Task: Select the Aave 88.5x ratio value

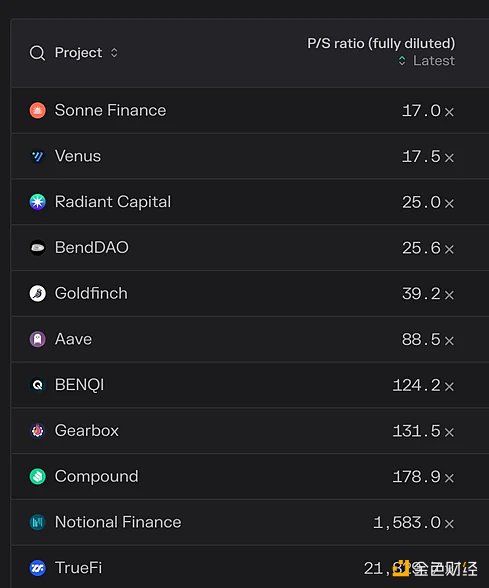Action: [428, 339]
